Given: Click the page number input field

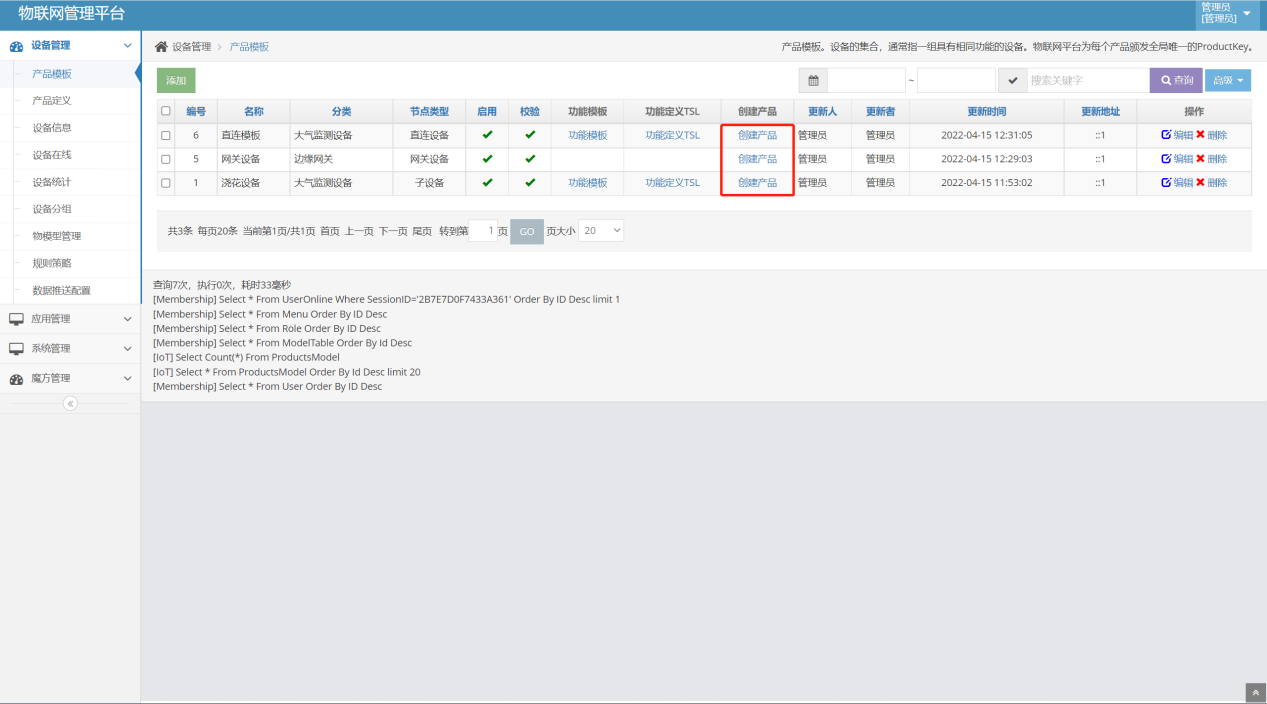Looking at the screenshot, I should pyautogui.click(x=483, y=231).
